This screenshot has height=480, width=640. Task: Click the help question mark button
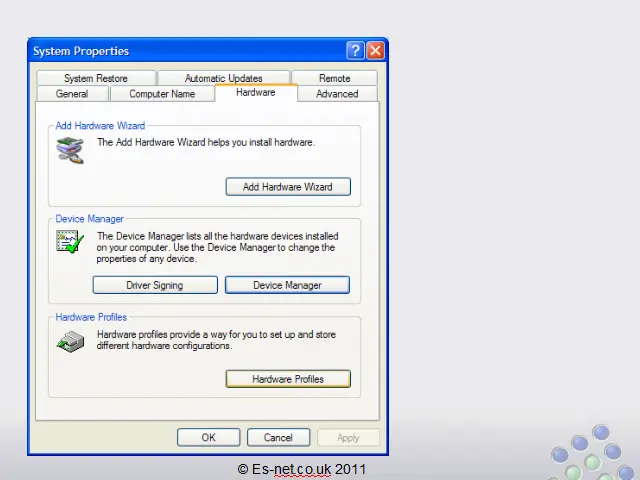pyautogui.click(x=355, y=51)
